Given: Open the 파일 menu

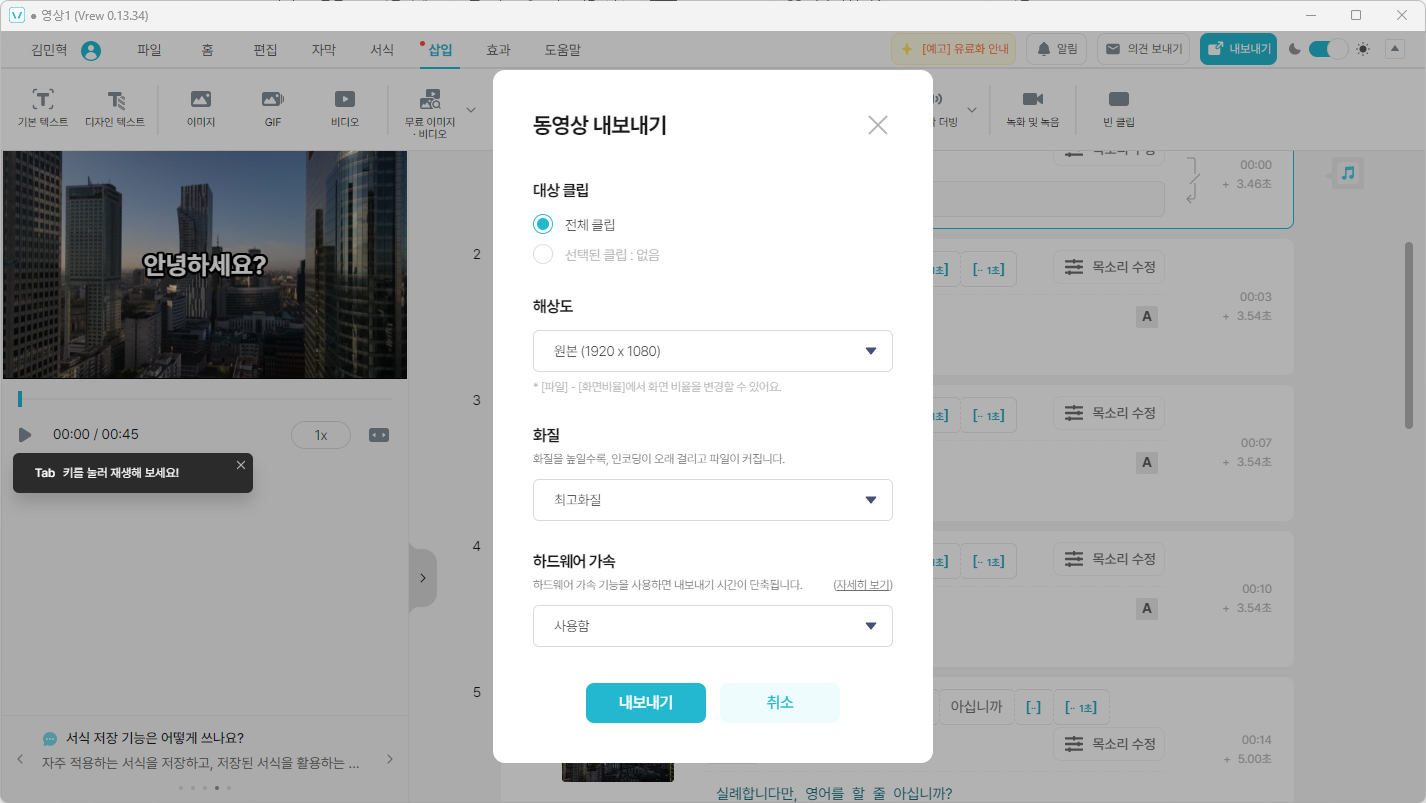Looking at the screenshot, I should pos(149,49).
